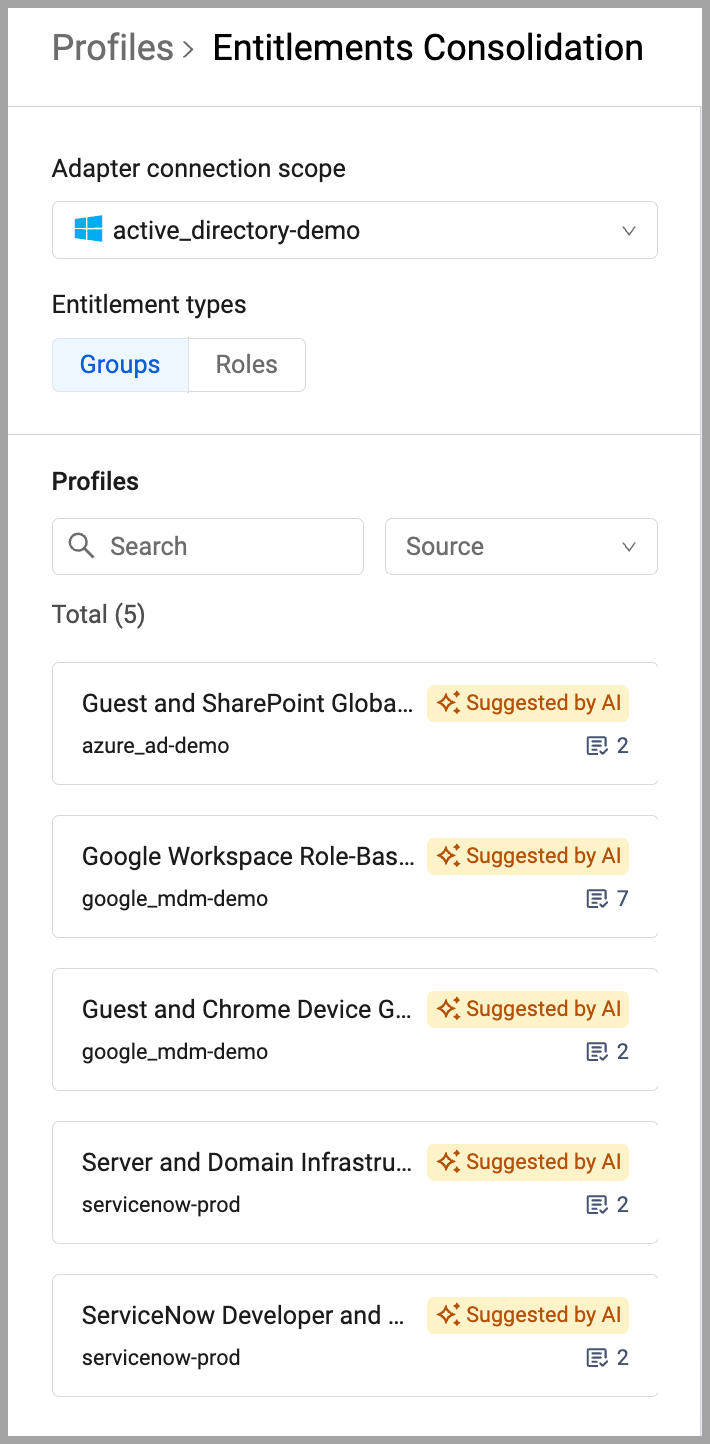Click the count icon showing 7 entitlements

597,899
